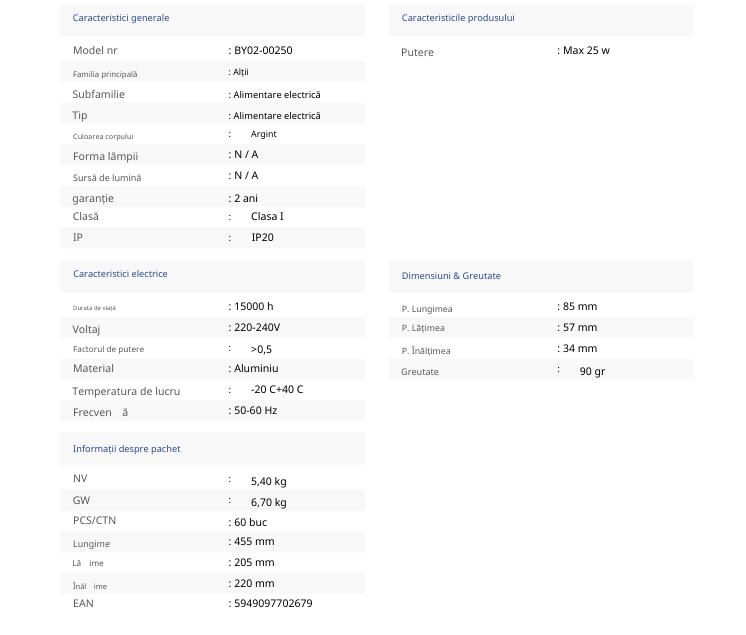Image resolution: width=746 pixels, height=635 pixels.
Task: Select the Caracteristici generale section heading
Action: 121,18
